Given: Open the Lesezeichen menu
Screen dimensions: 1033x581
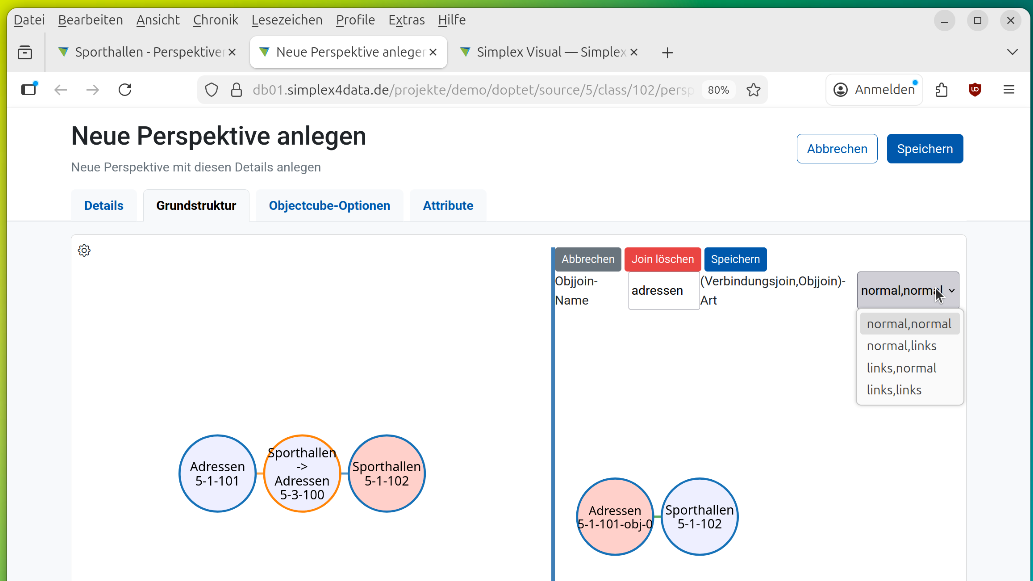Looking at the screenshot, I should pyautogui.click(x=287, y=20).
